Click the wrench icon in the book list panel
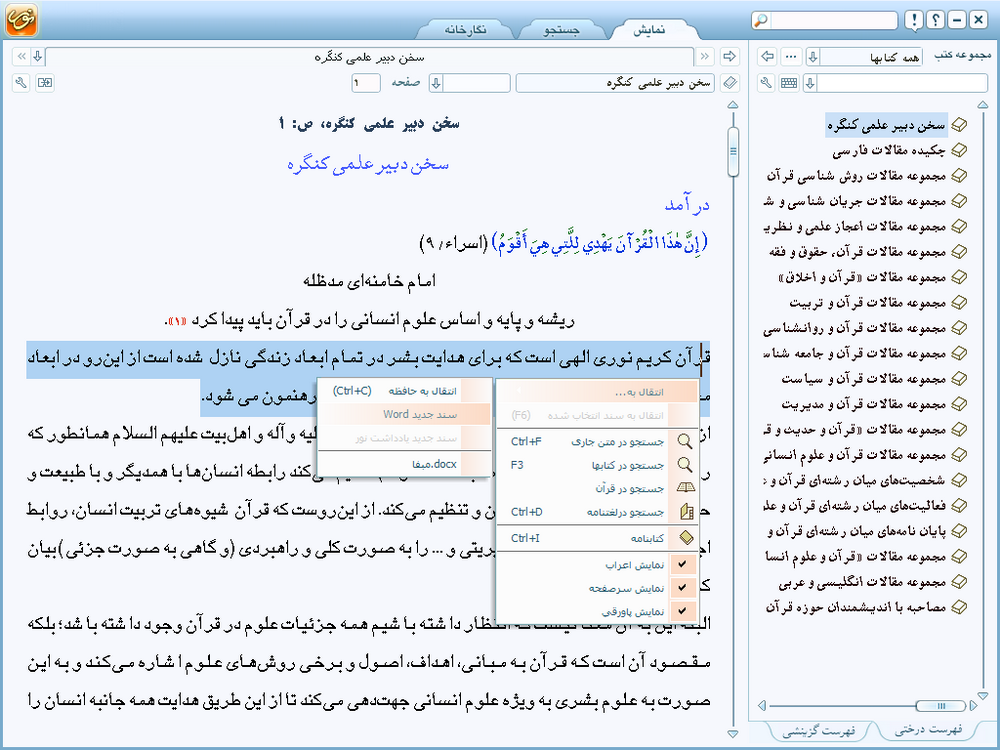1000x750 pixels. click(767, 83)
